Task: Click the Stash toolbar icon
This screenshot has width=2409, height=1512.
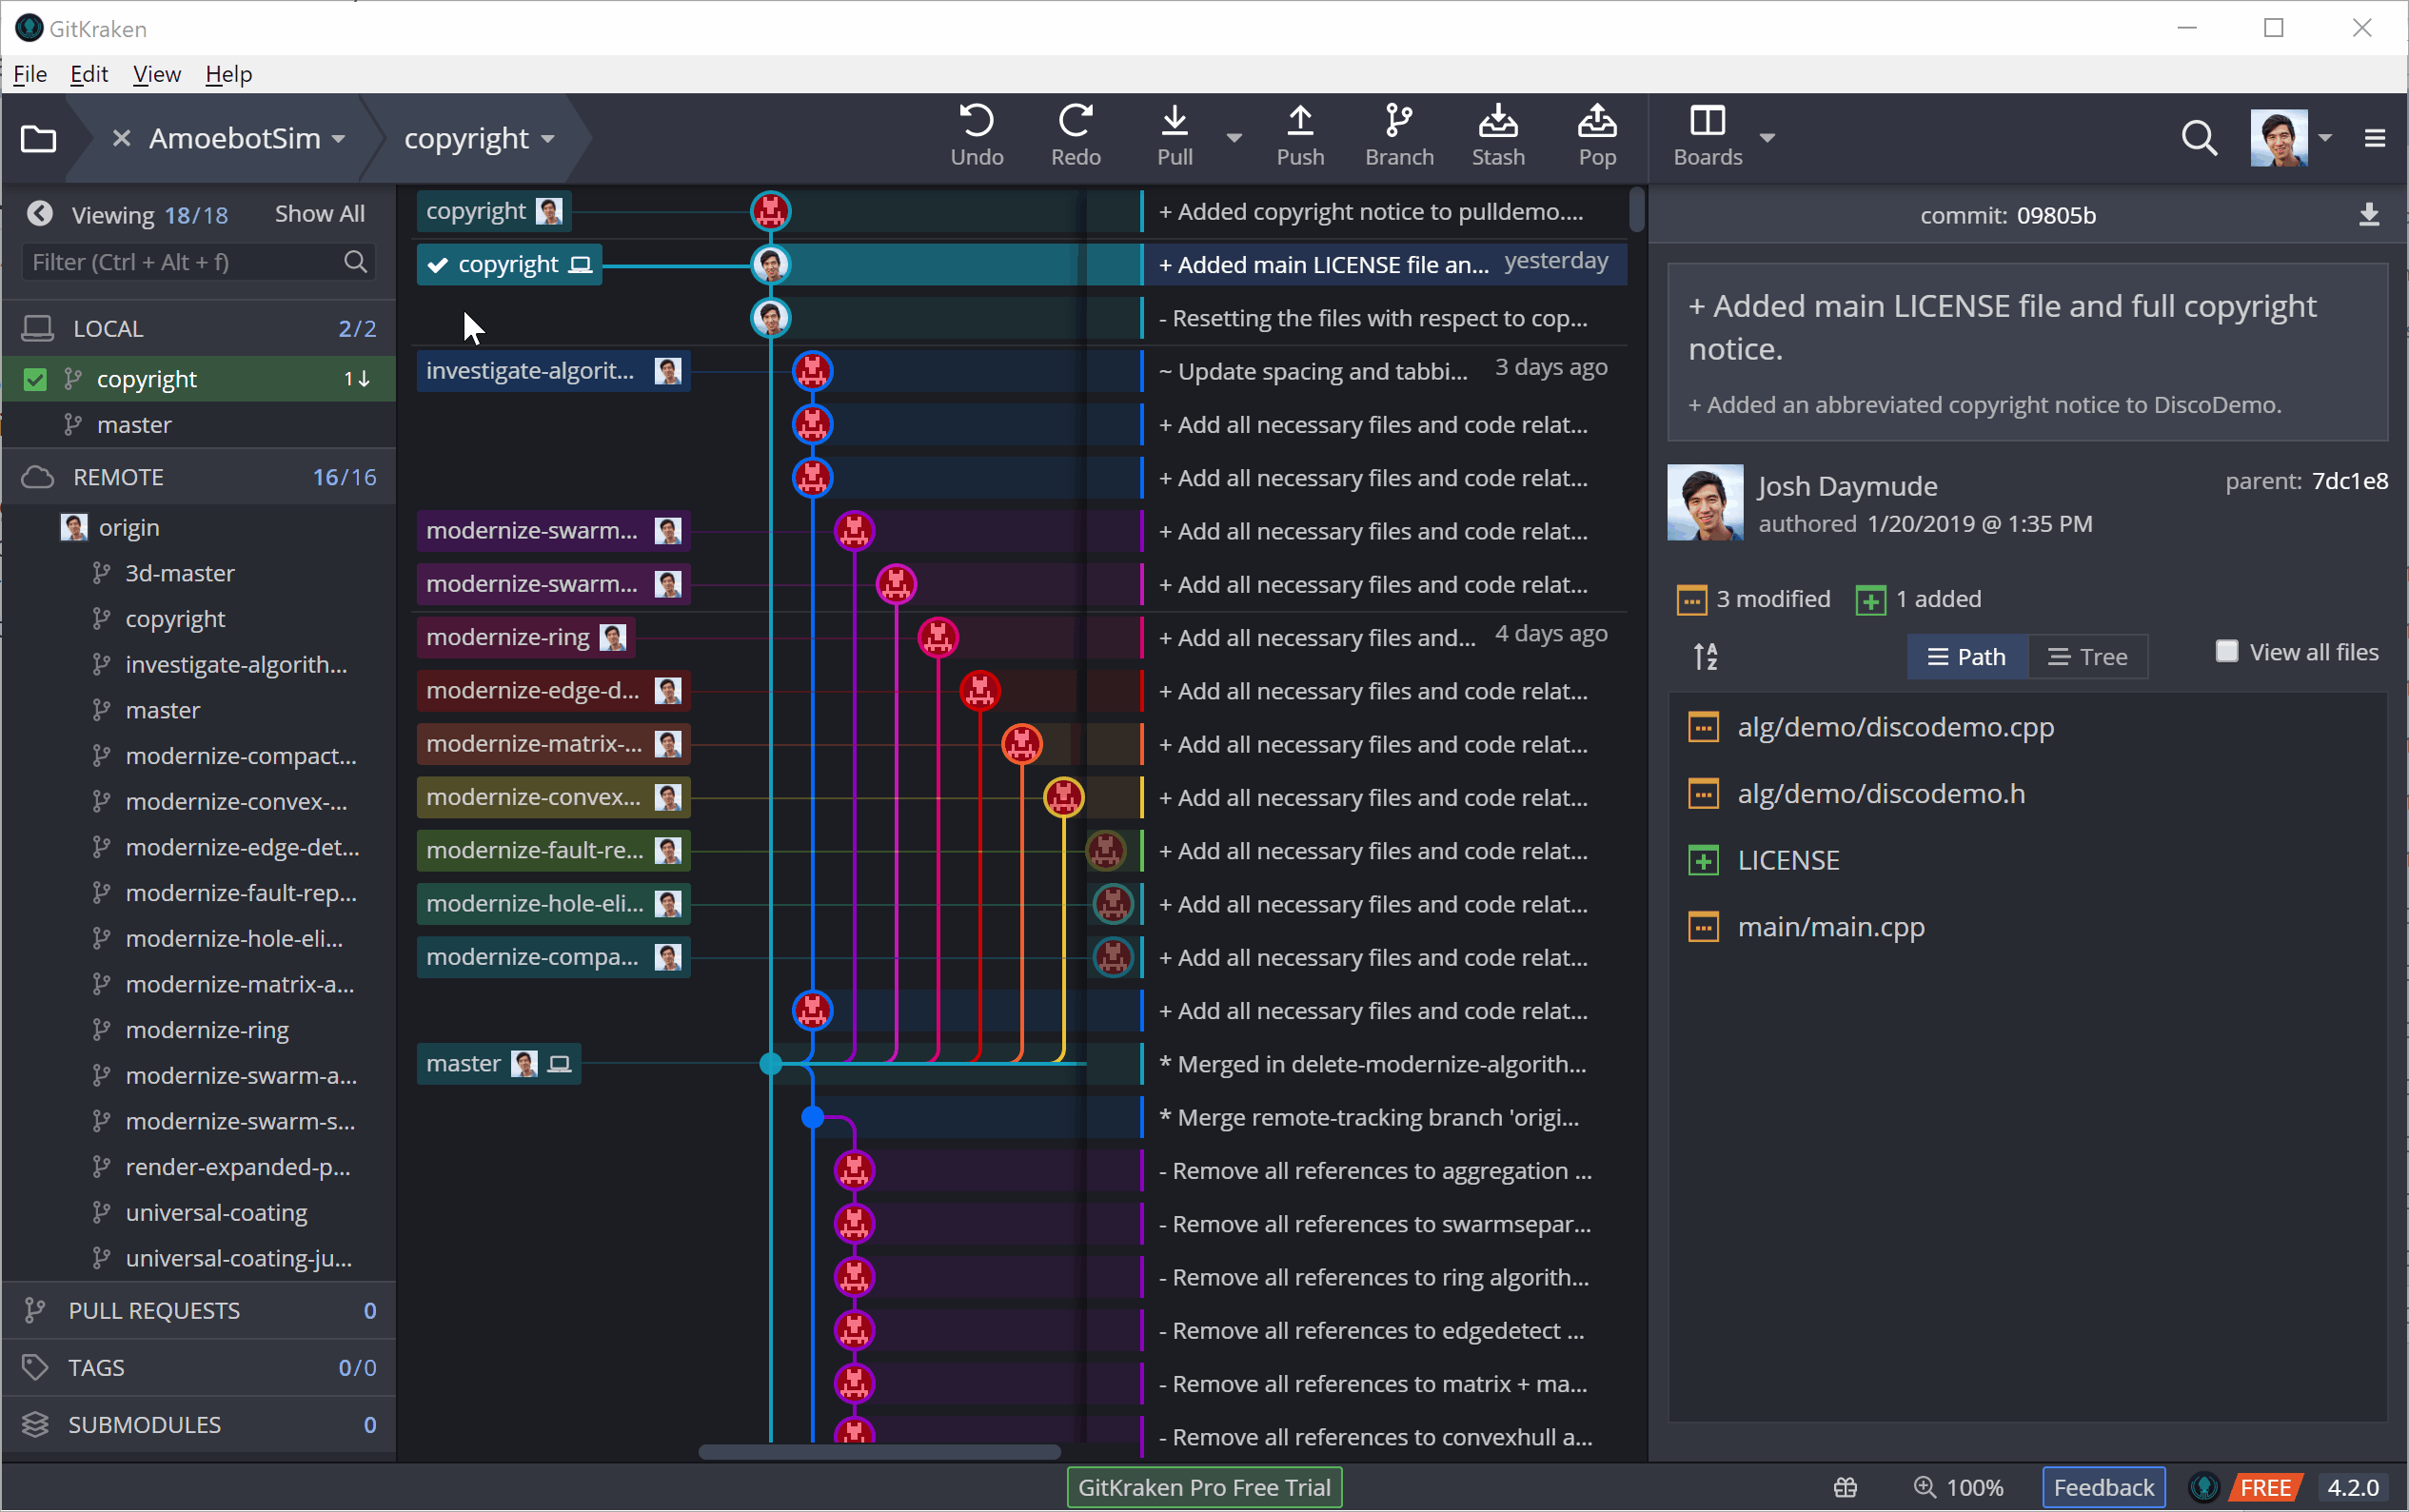Action: [x=1497, y=135]
